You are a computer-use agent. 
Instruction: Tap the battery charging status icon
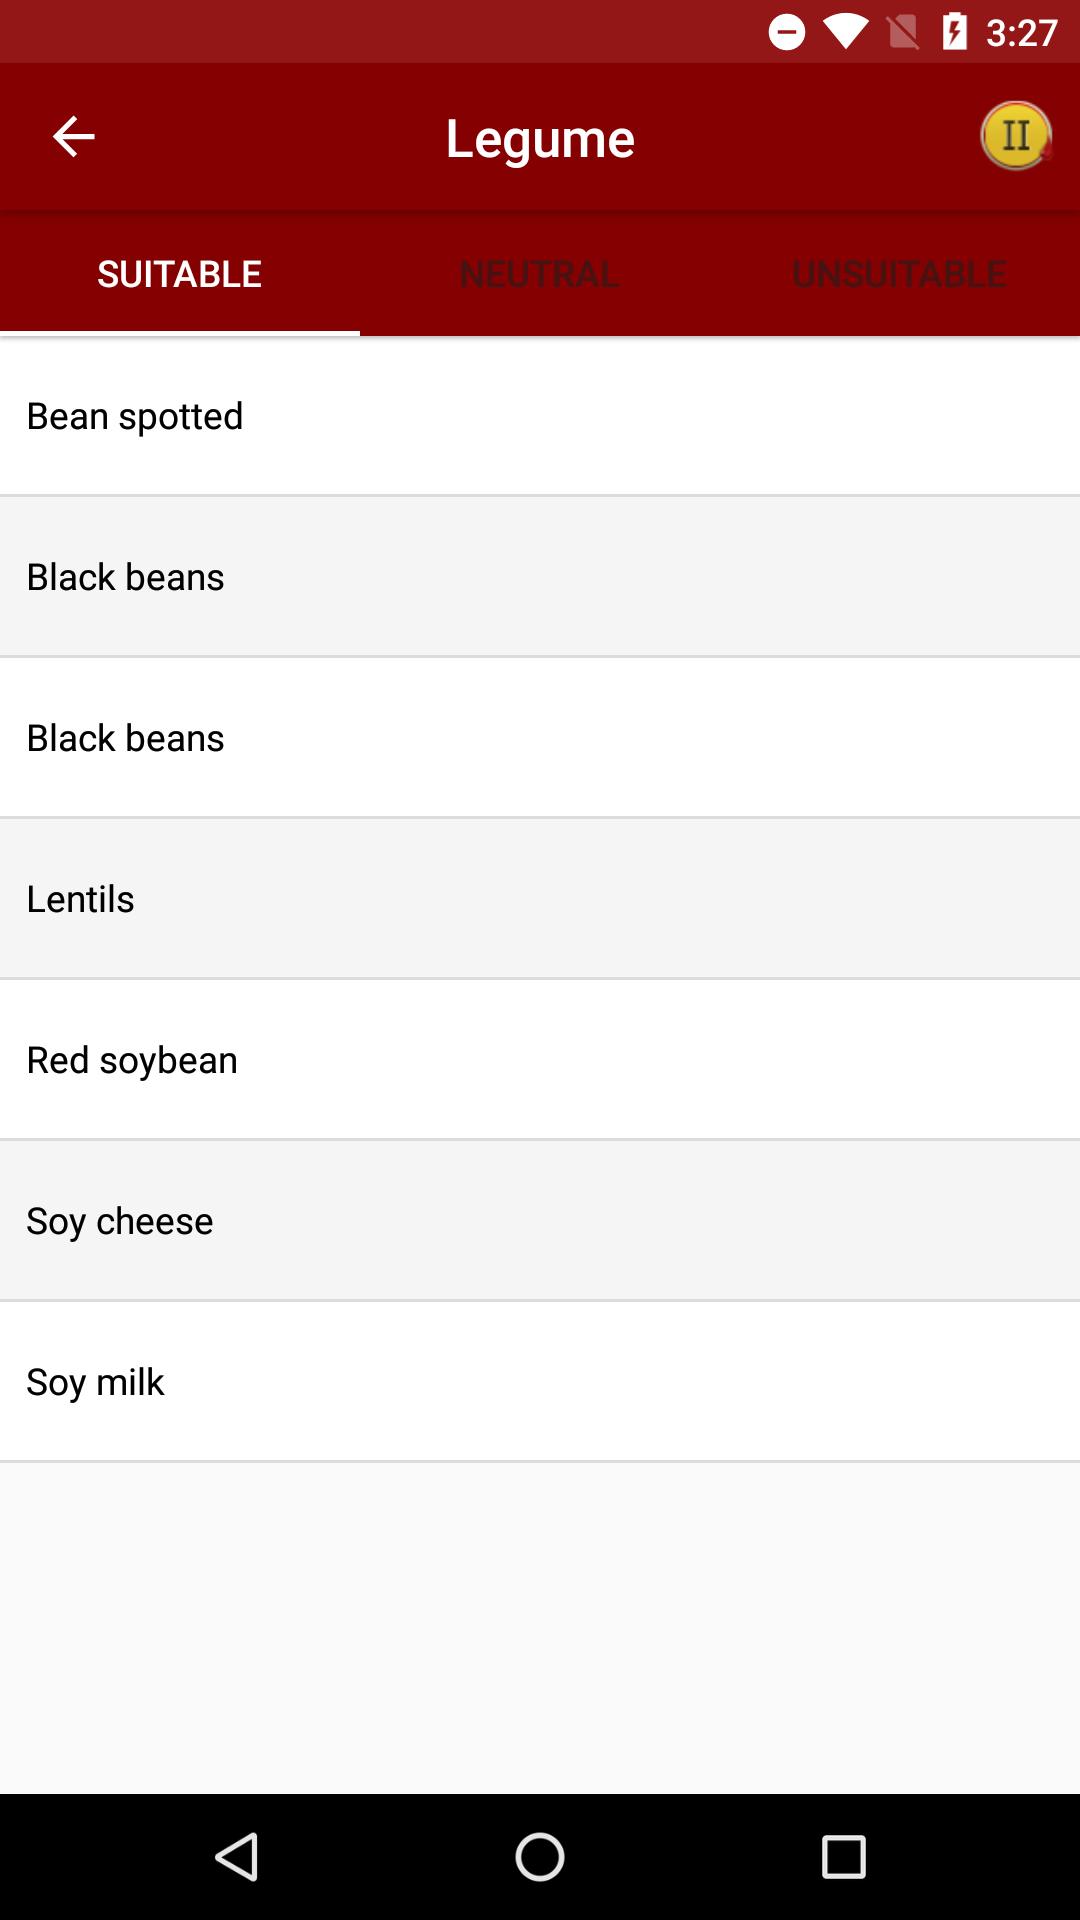coord(954,33)
